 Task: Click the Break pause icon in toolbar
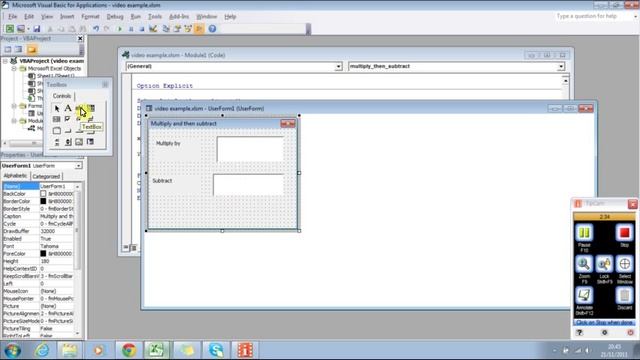[131, 29]
